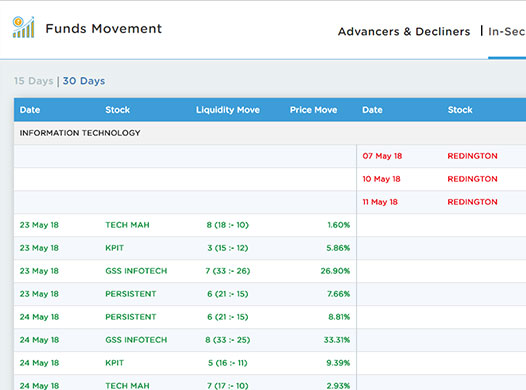Click the 24 May 18 date beside GSS INFOTECH
The width and height of the screenshot is (526, 390).
tap(39, 340)
